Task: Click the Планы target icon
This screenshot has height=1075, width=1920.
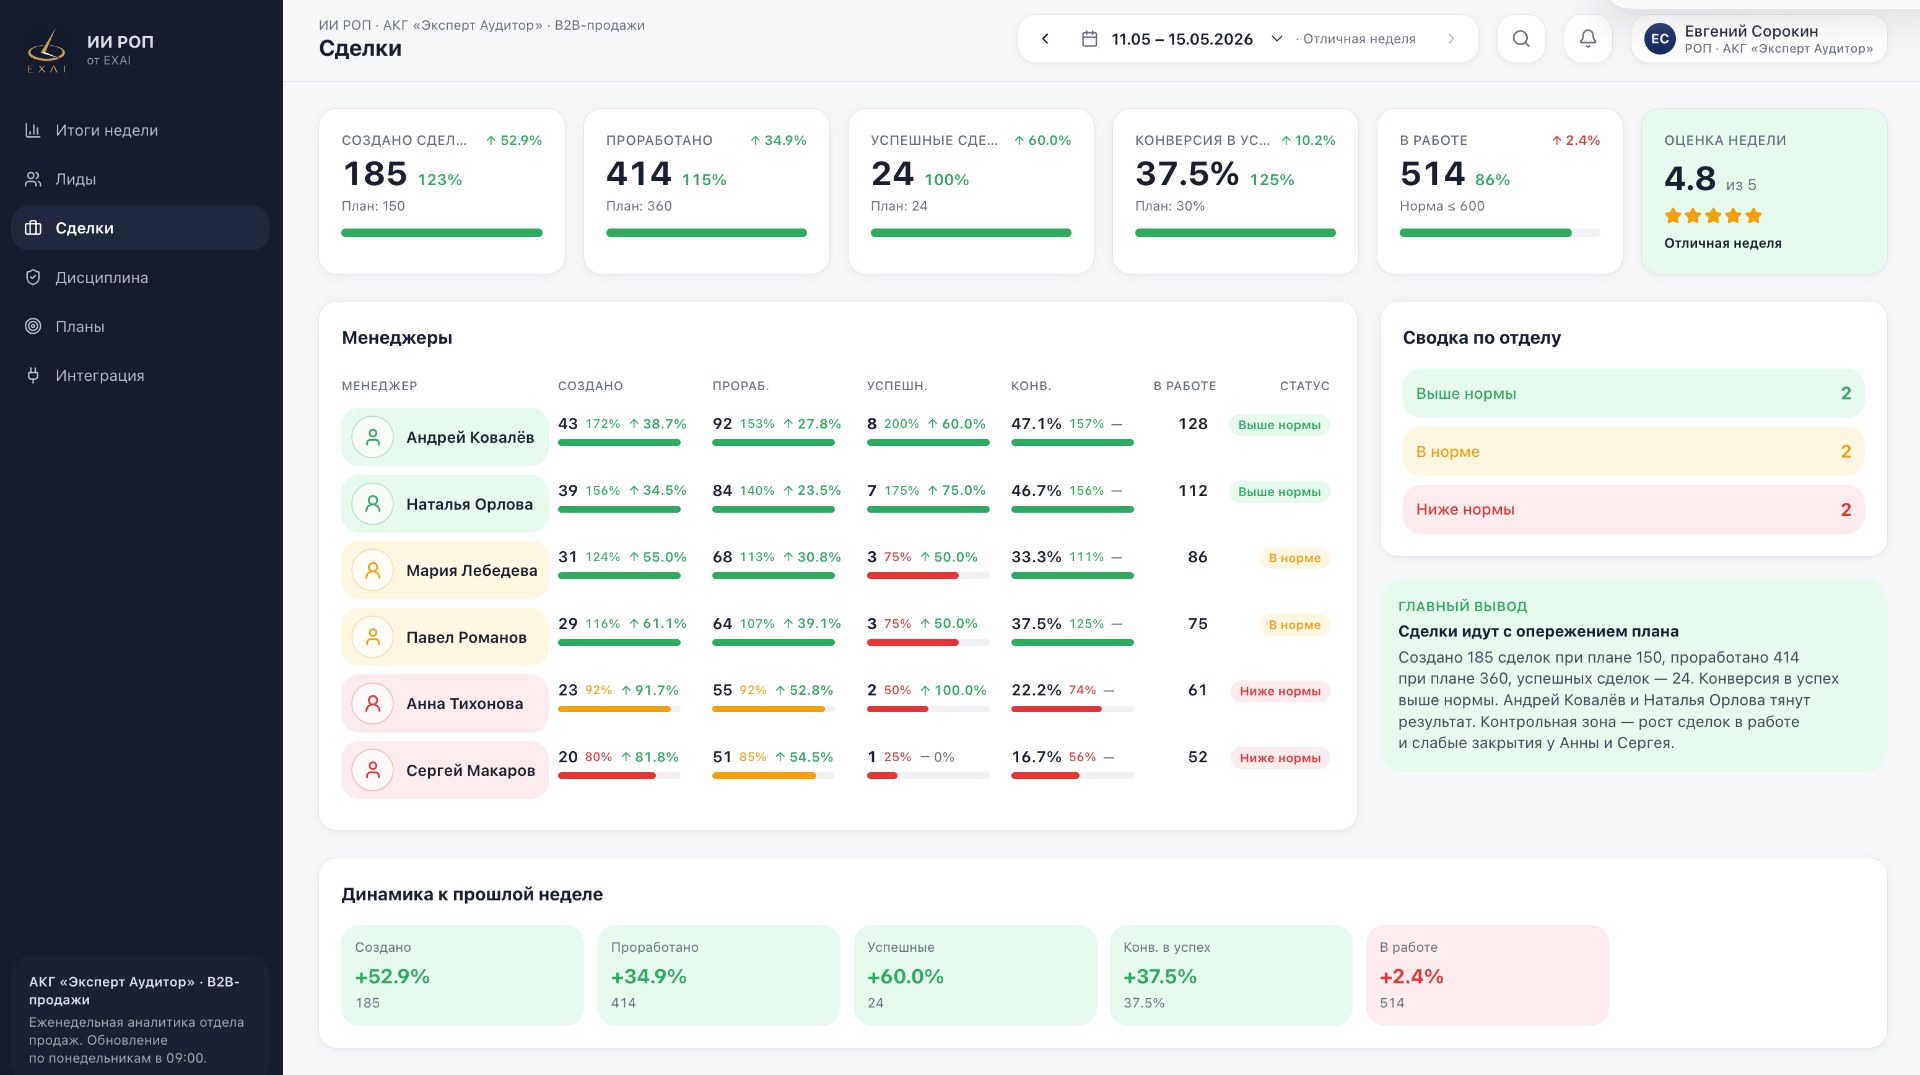Action: point(33,326)
